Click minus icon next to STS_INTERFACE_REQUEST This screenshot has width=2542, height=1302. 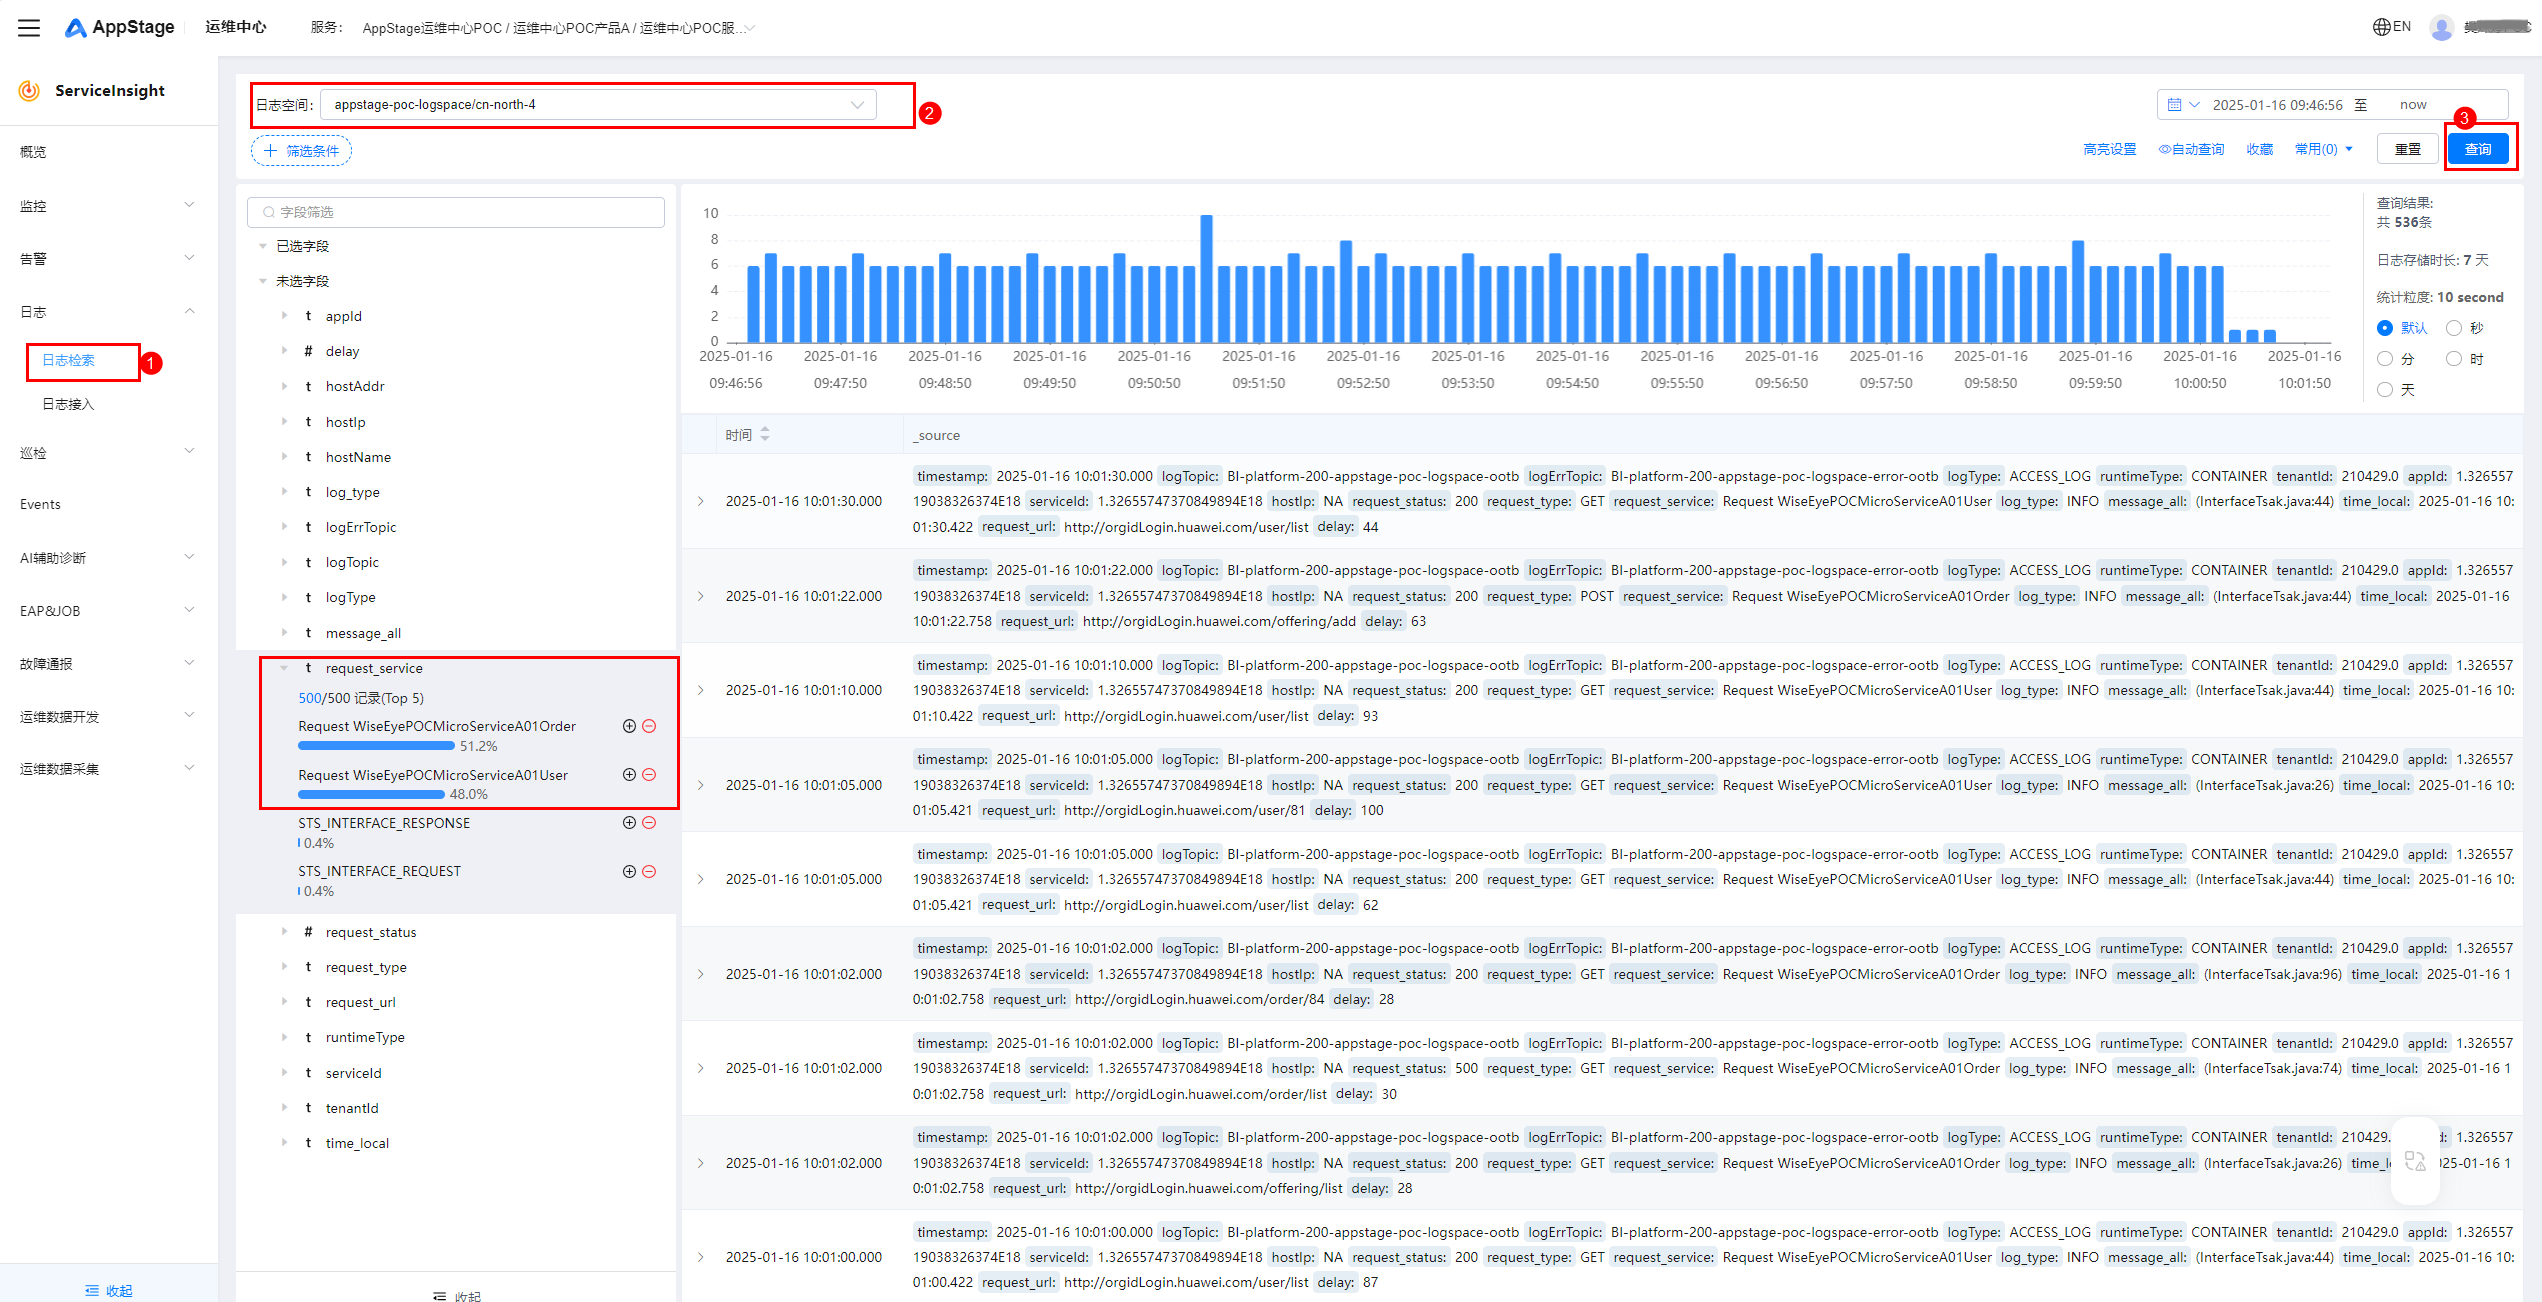[x=649, y=871]
